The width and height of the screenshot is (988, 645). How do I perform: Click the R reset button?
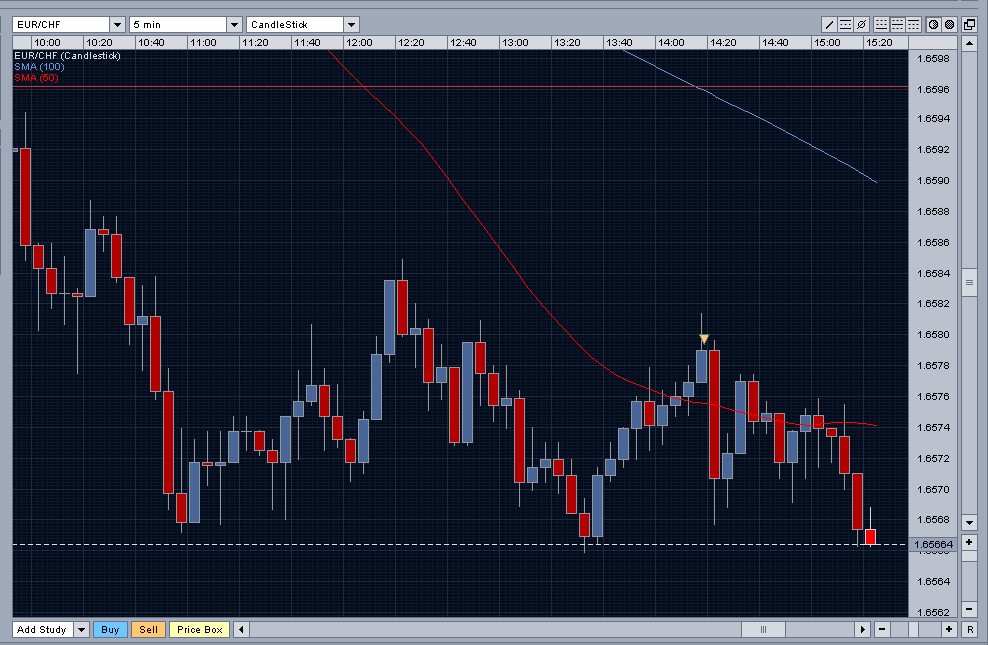(x=970, y=629)
